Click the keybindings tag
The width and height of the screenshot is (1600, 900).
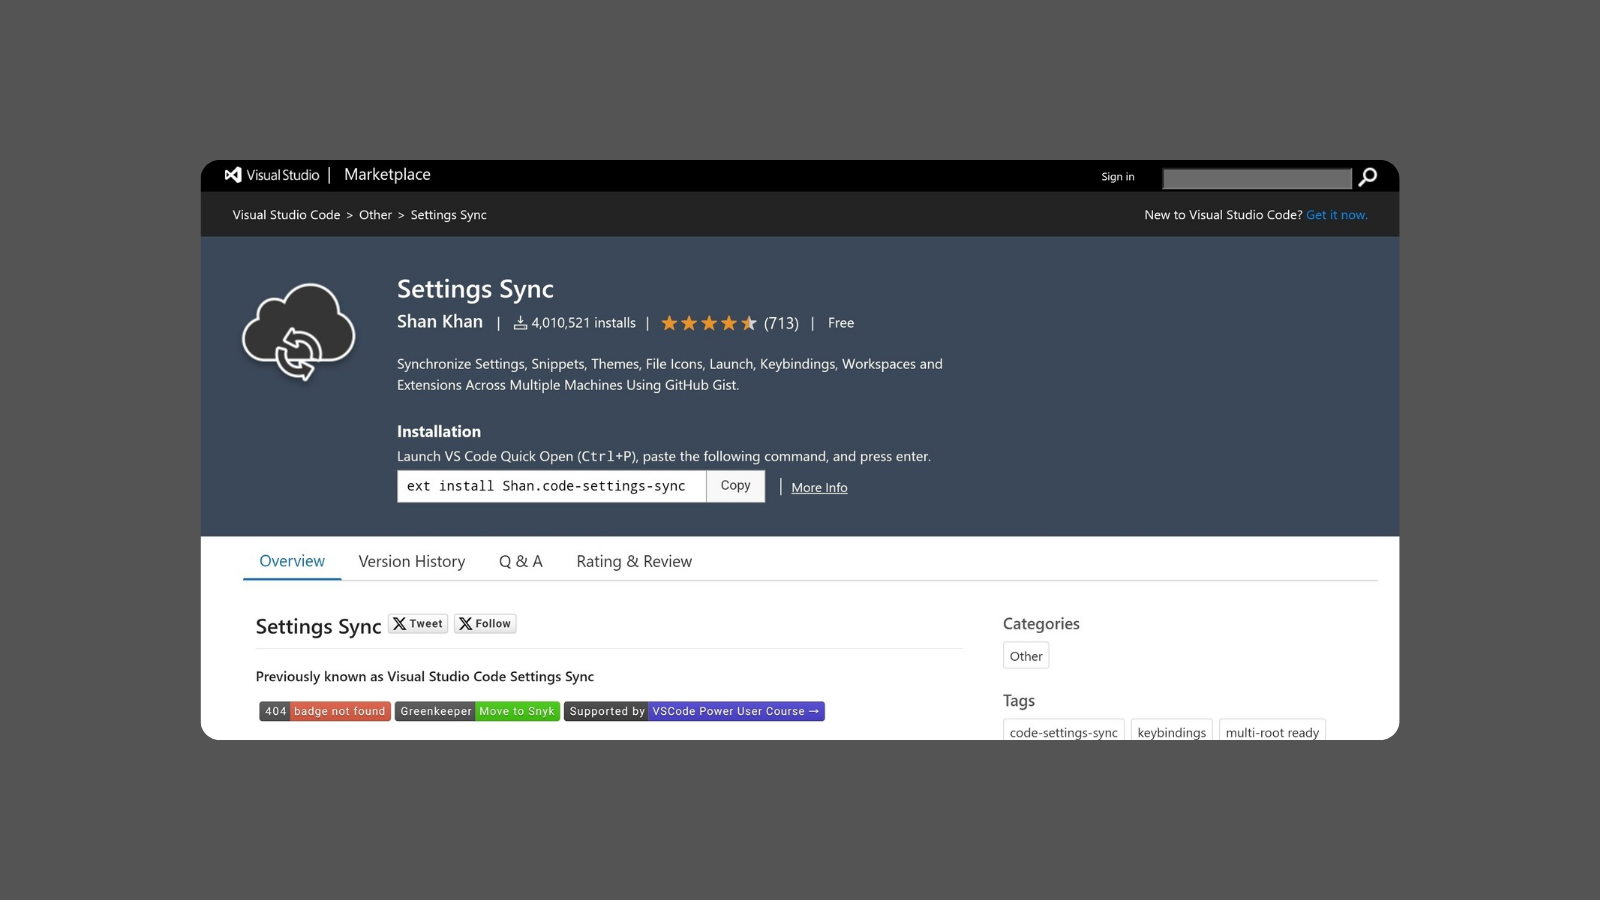click(1172, 731)
